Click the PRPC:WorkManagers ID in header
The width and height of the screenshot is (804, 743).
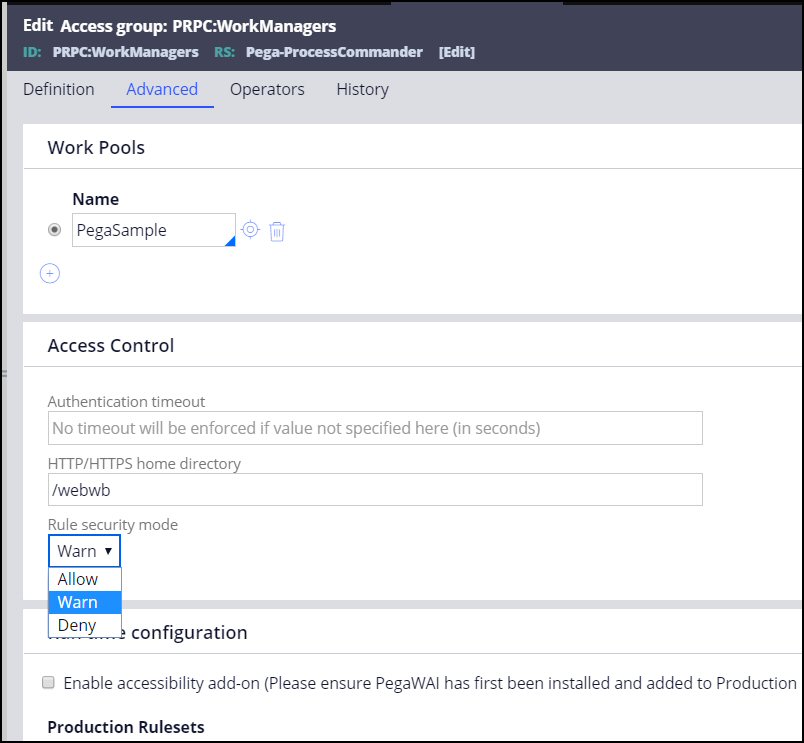[x=125, y=52]
